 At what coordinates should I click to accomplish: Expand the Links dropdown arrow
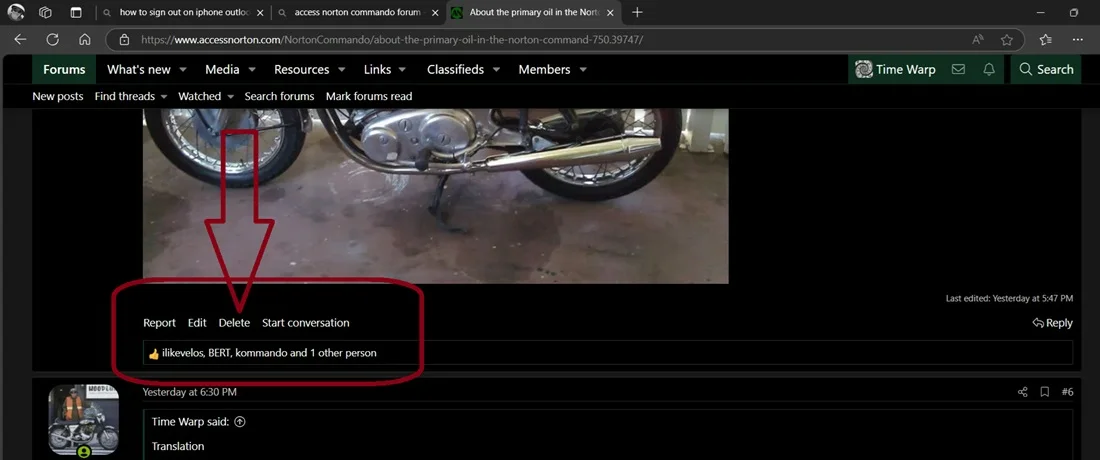403,70
